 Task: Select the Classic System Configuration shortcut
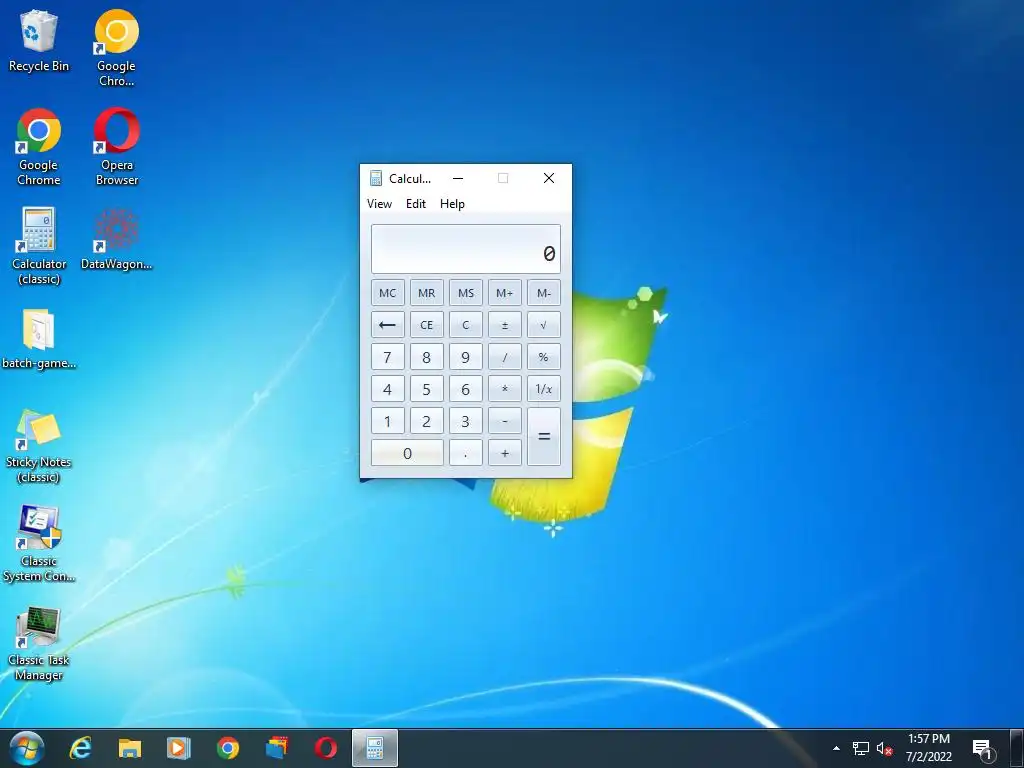click(x=39, y=544)
